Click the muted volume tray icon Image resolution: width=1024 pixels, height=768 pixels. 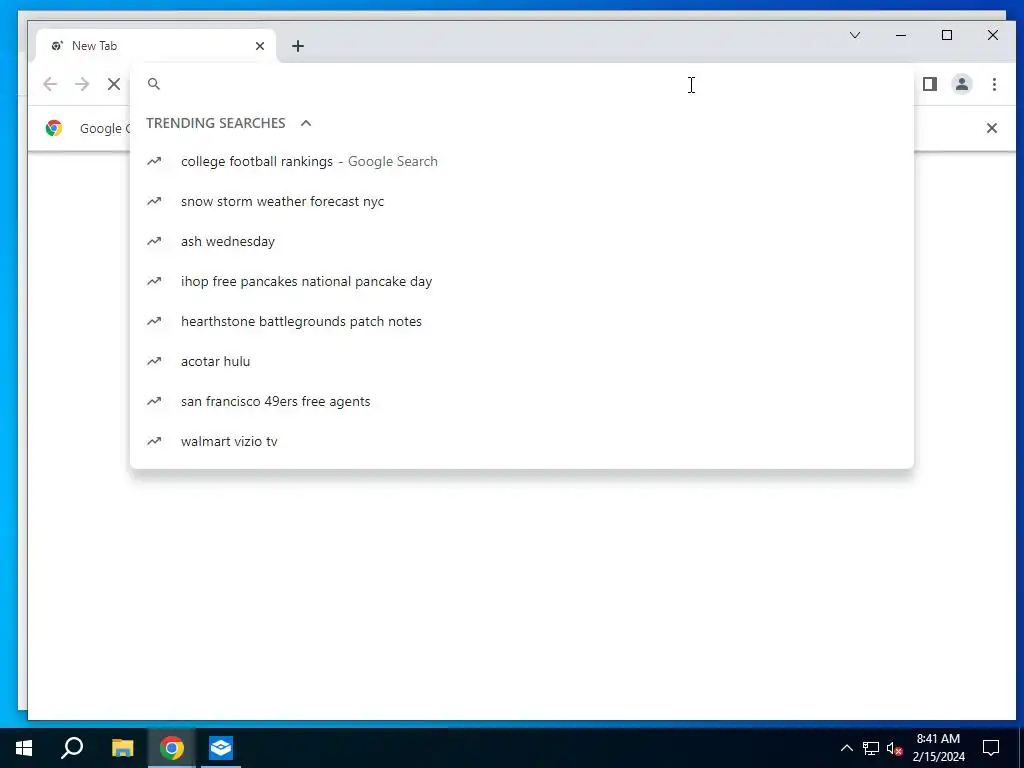[894, 748]
